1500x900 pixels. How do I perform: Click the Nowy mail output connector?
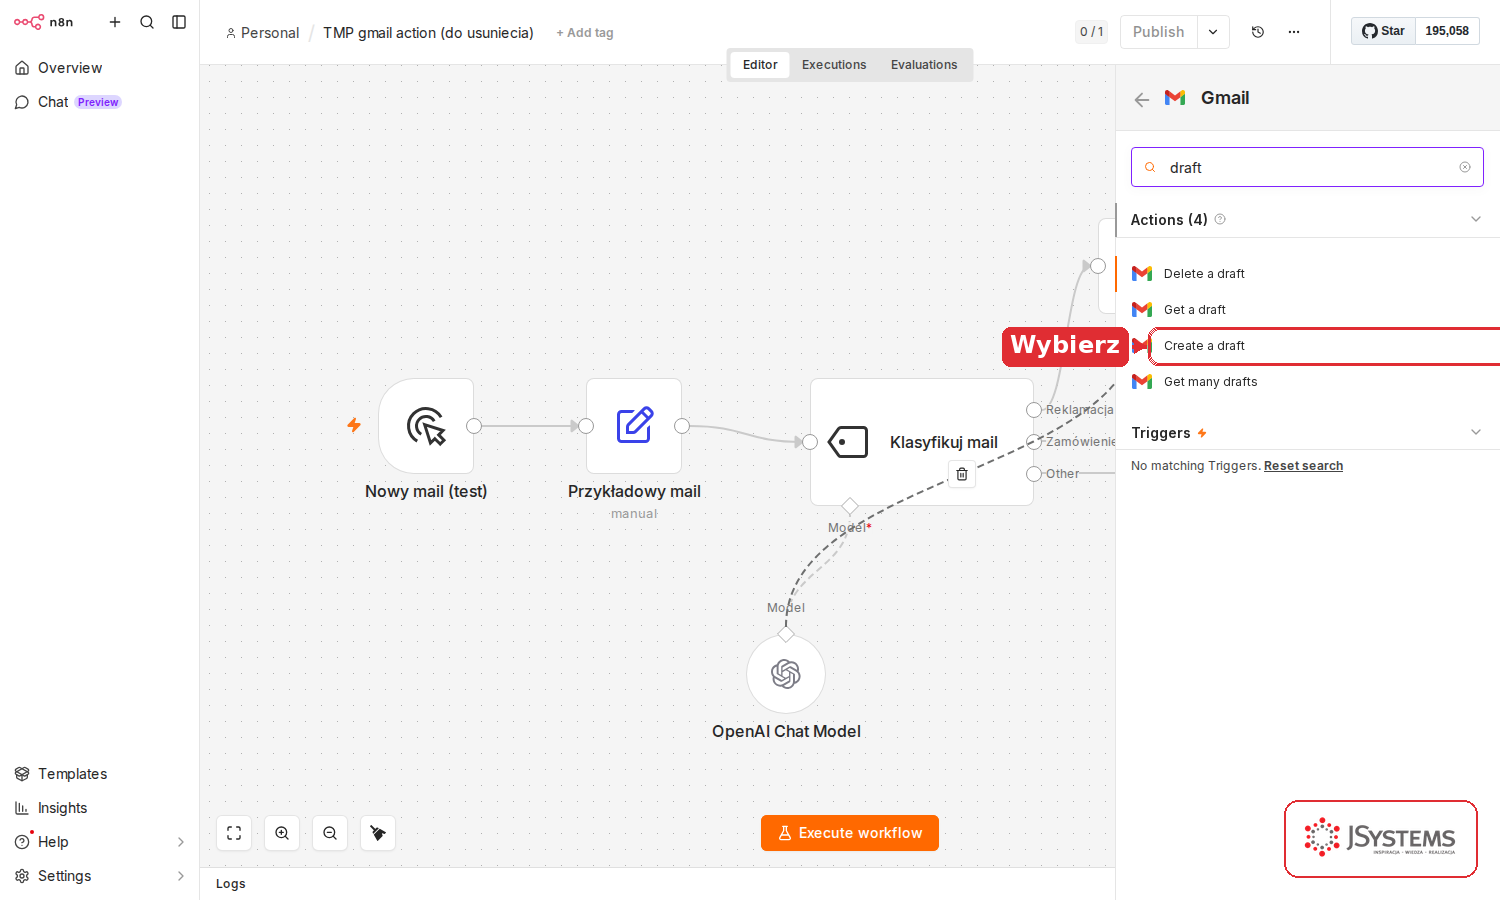(474, 426)
